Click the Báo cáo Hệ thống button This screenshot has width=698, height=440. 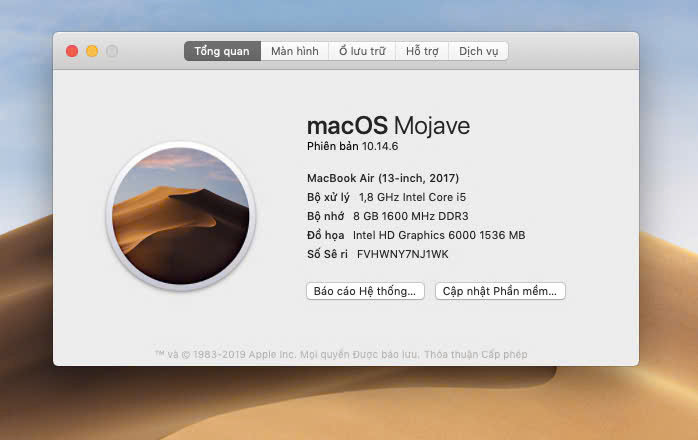[365, 291]
